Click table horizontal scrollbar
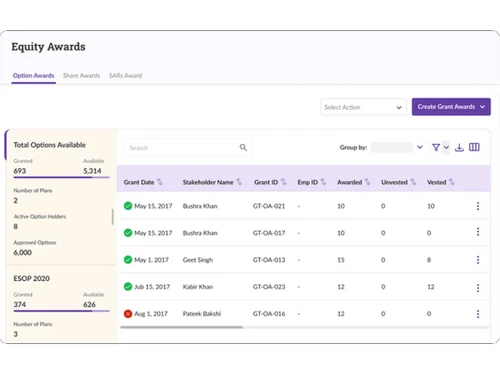The image size is (500, 375). click(x=182, y=327)
